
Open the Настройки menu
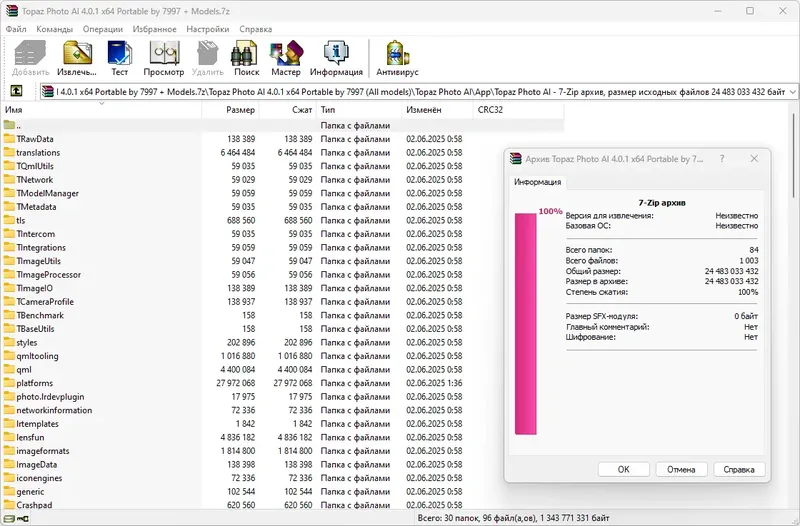(x=208, y=29)
